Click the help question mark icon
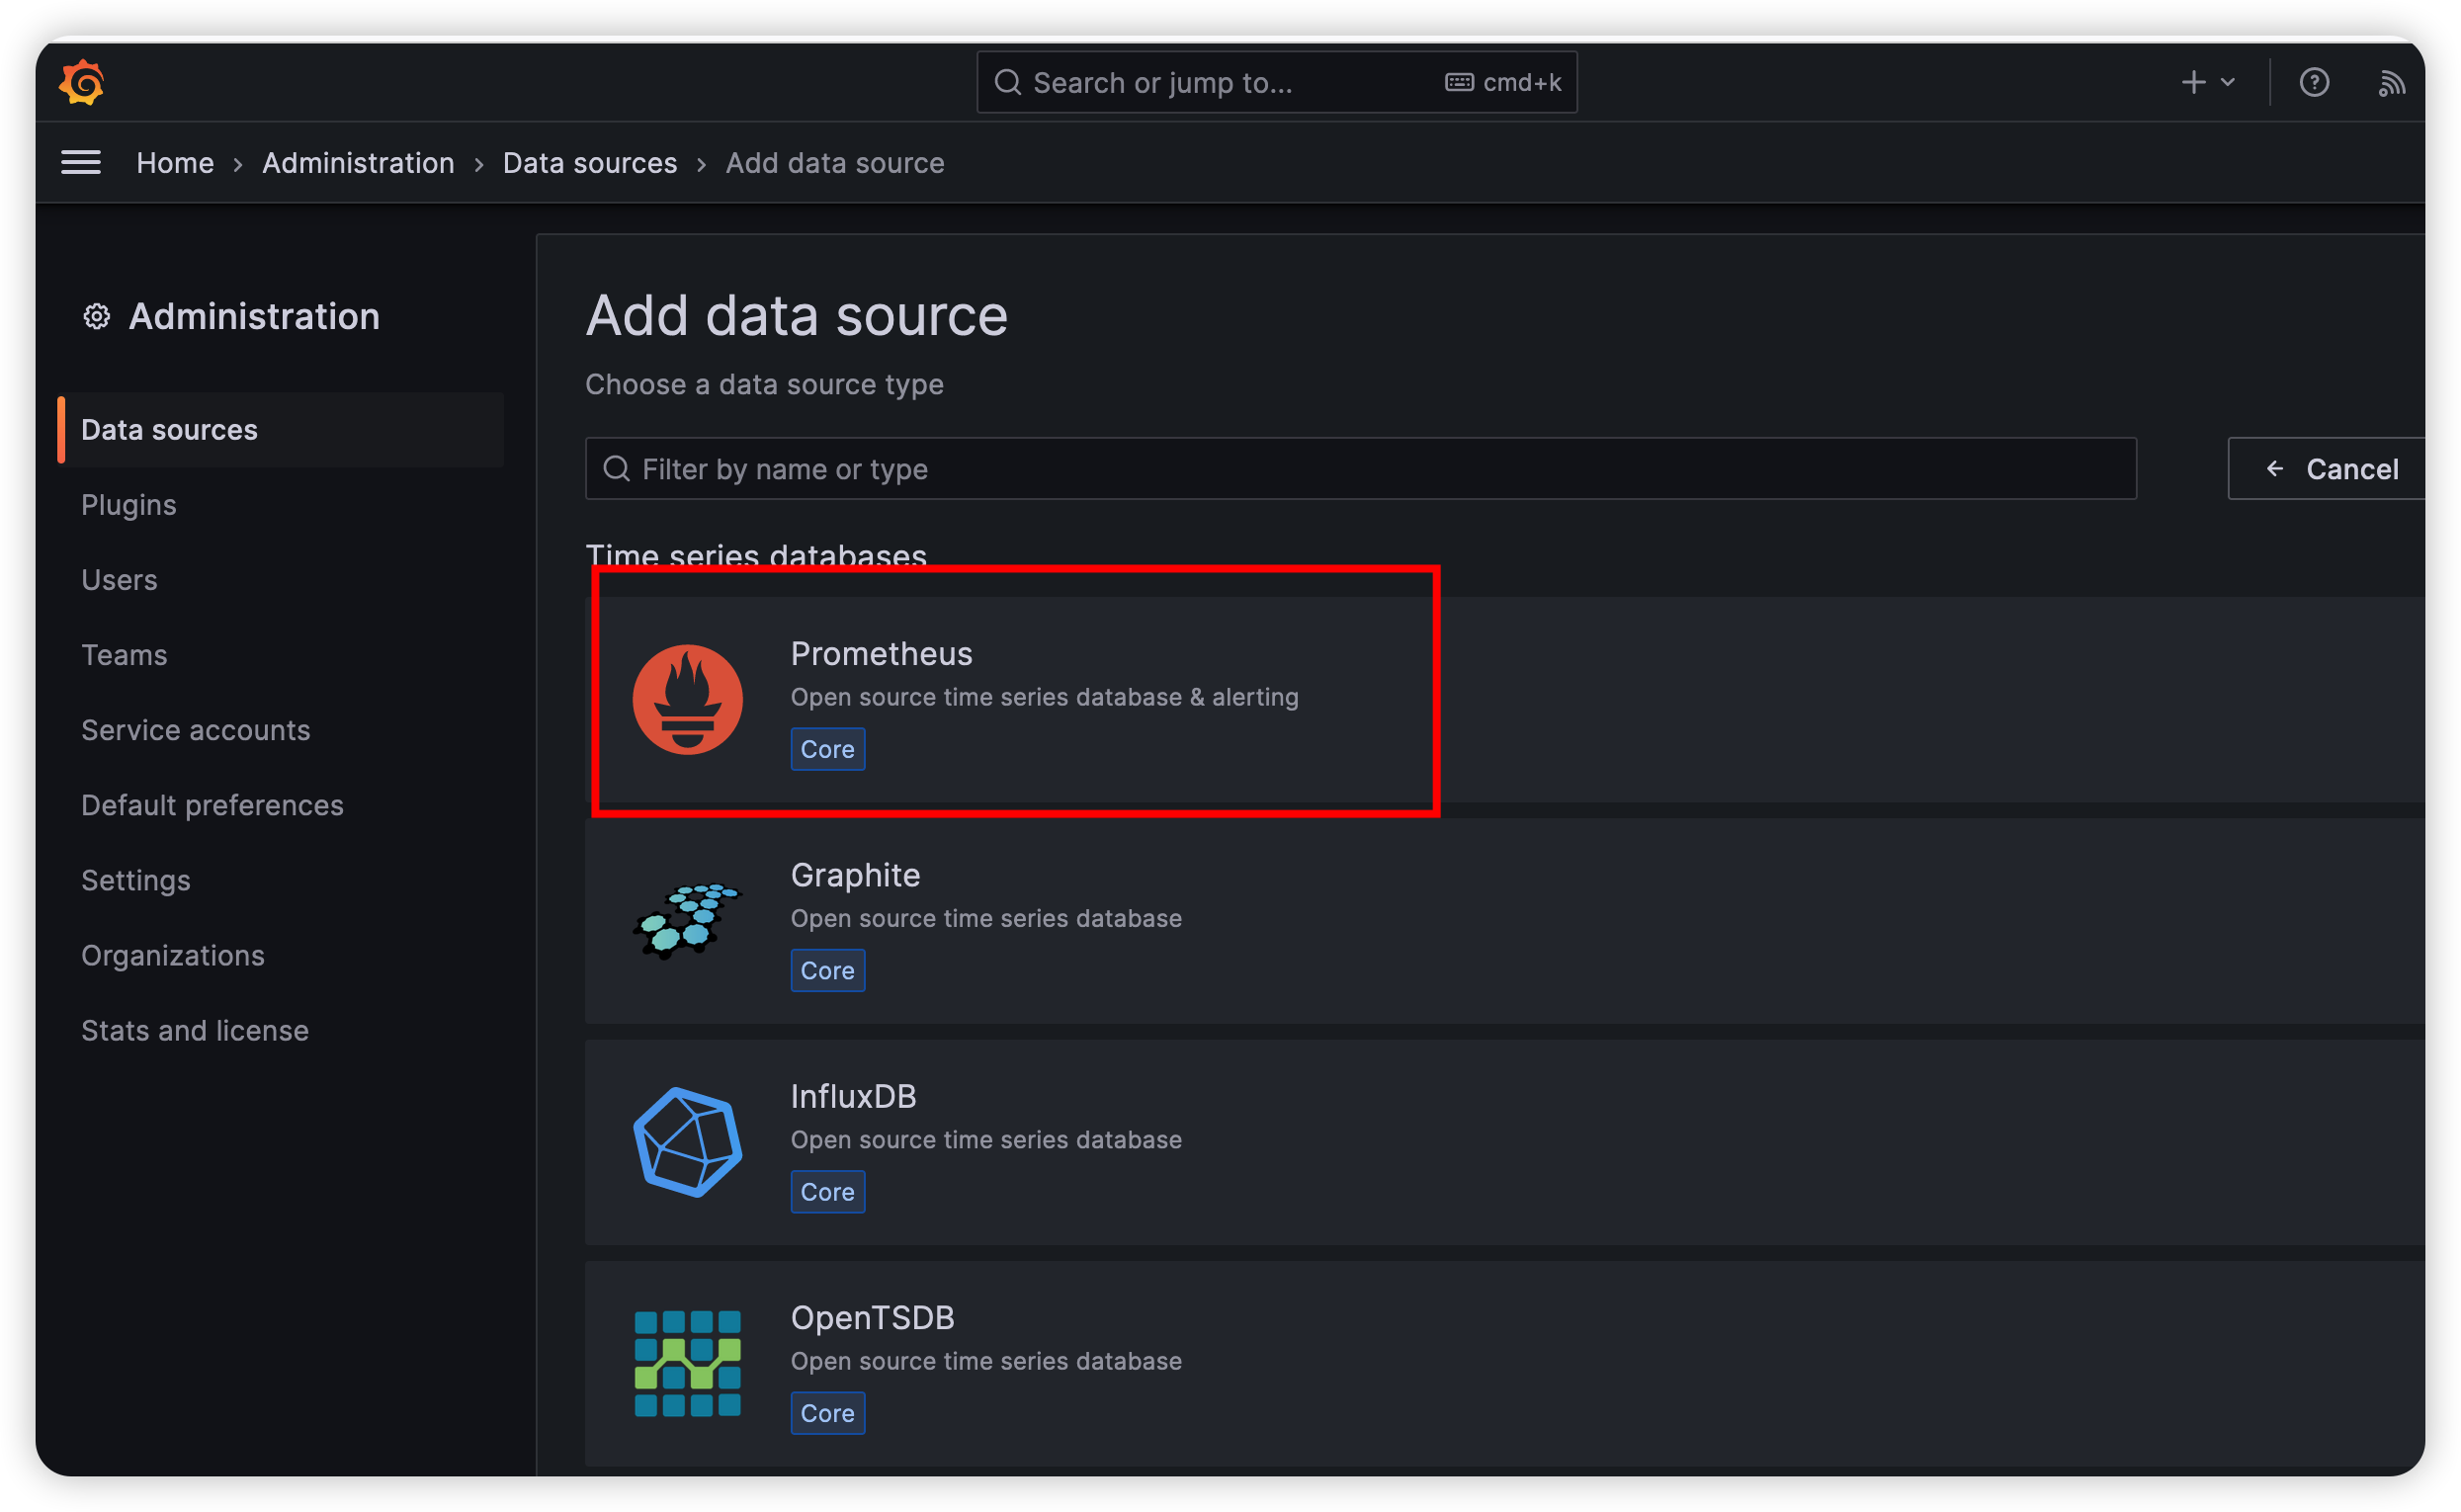Viewport: 2461px width, 1512px height. 2313,82
